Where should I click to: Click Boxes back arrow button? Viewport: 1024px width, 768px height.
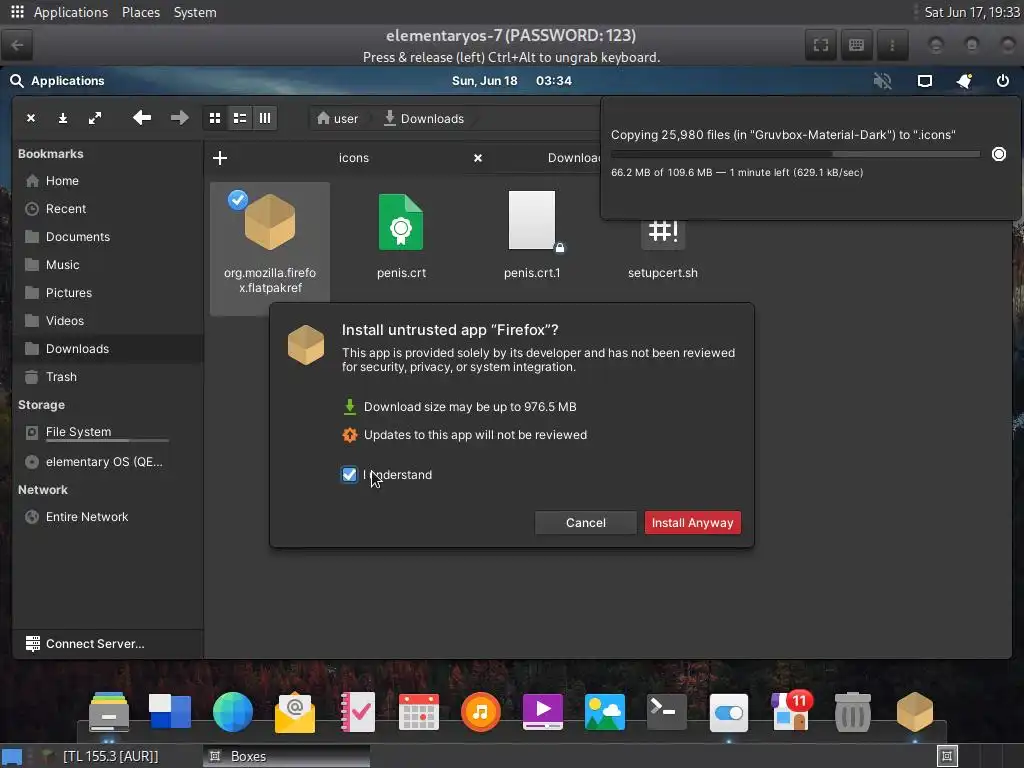(18, 45)
